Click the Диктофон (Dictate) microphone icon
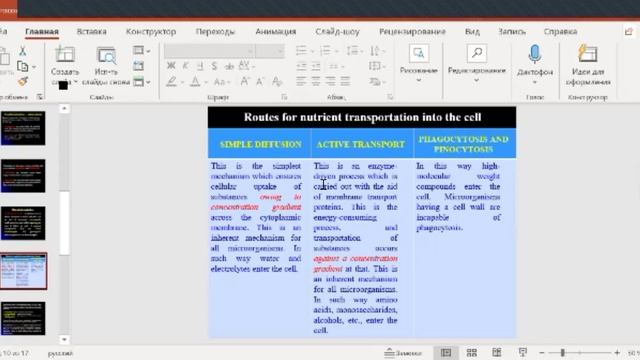This screenshot has height=360, width=640. [x=535, y=54]
